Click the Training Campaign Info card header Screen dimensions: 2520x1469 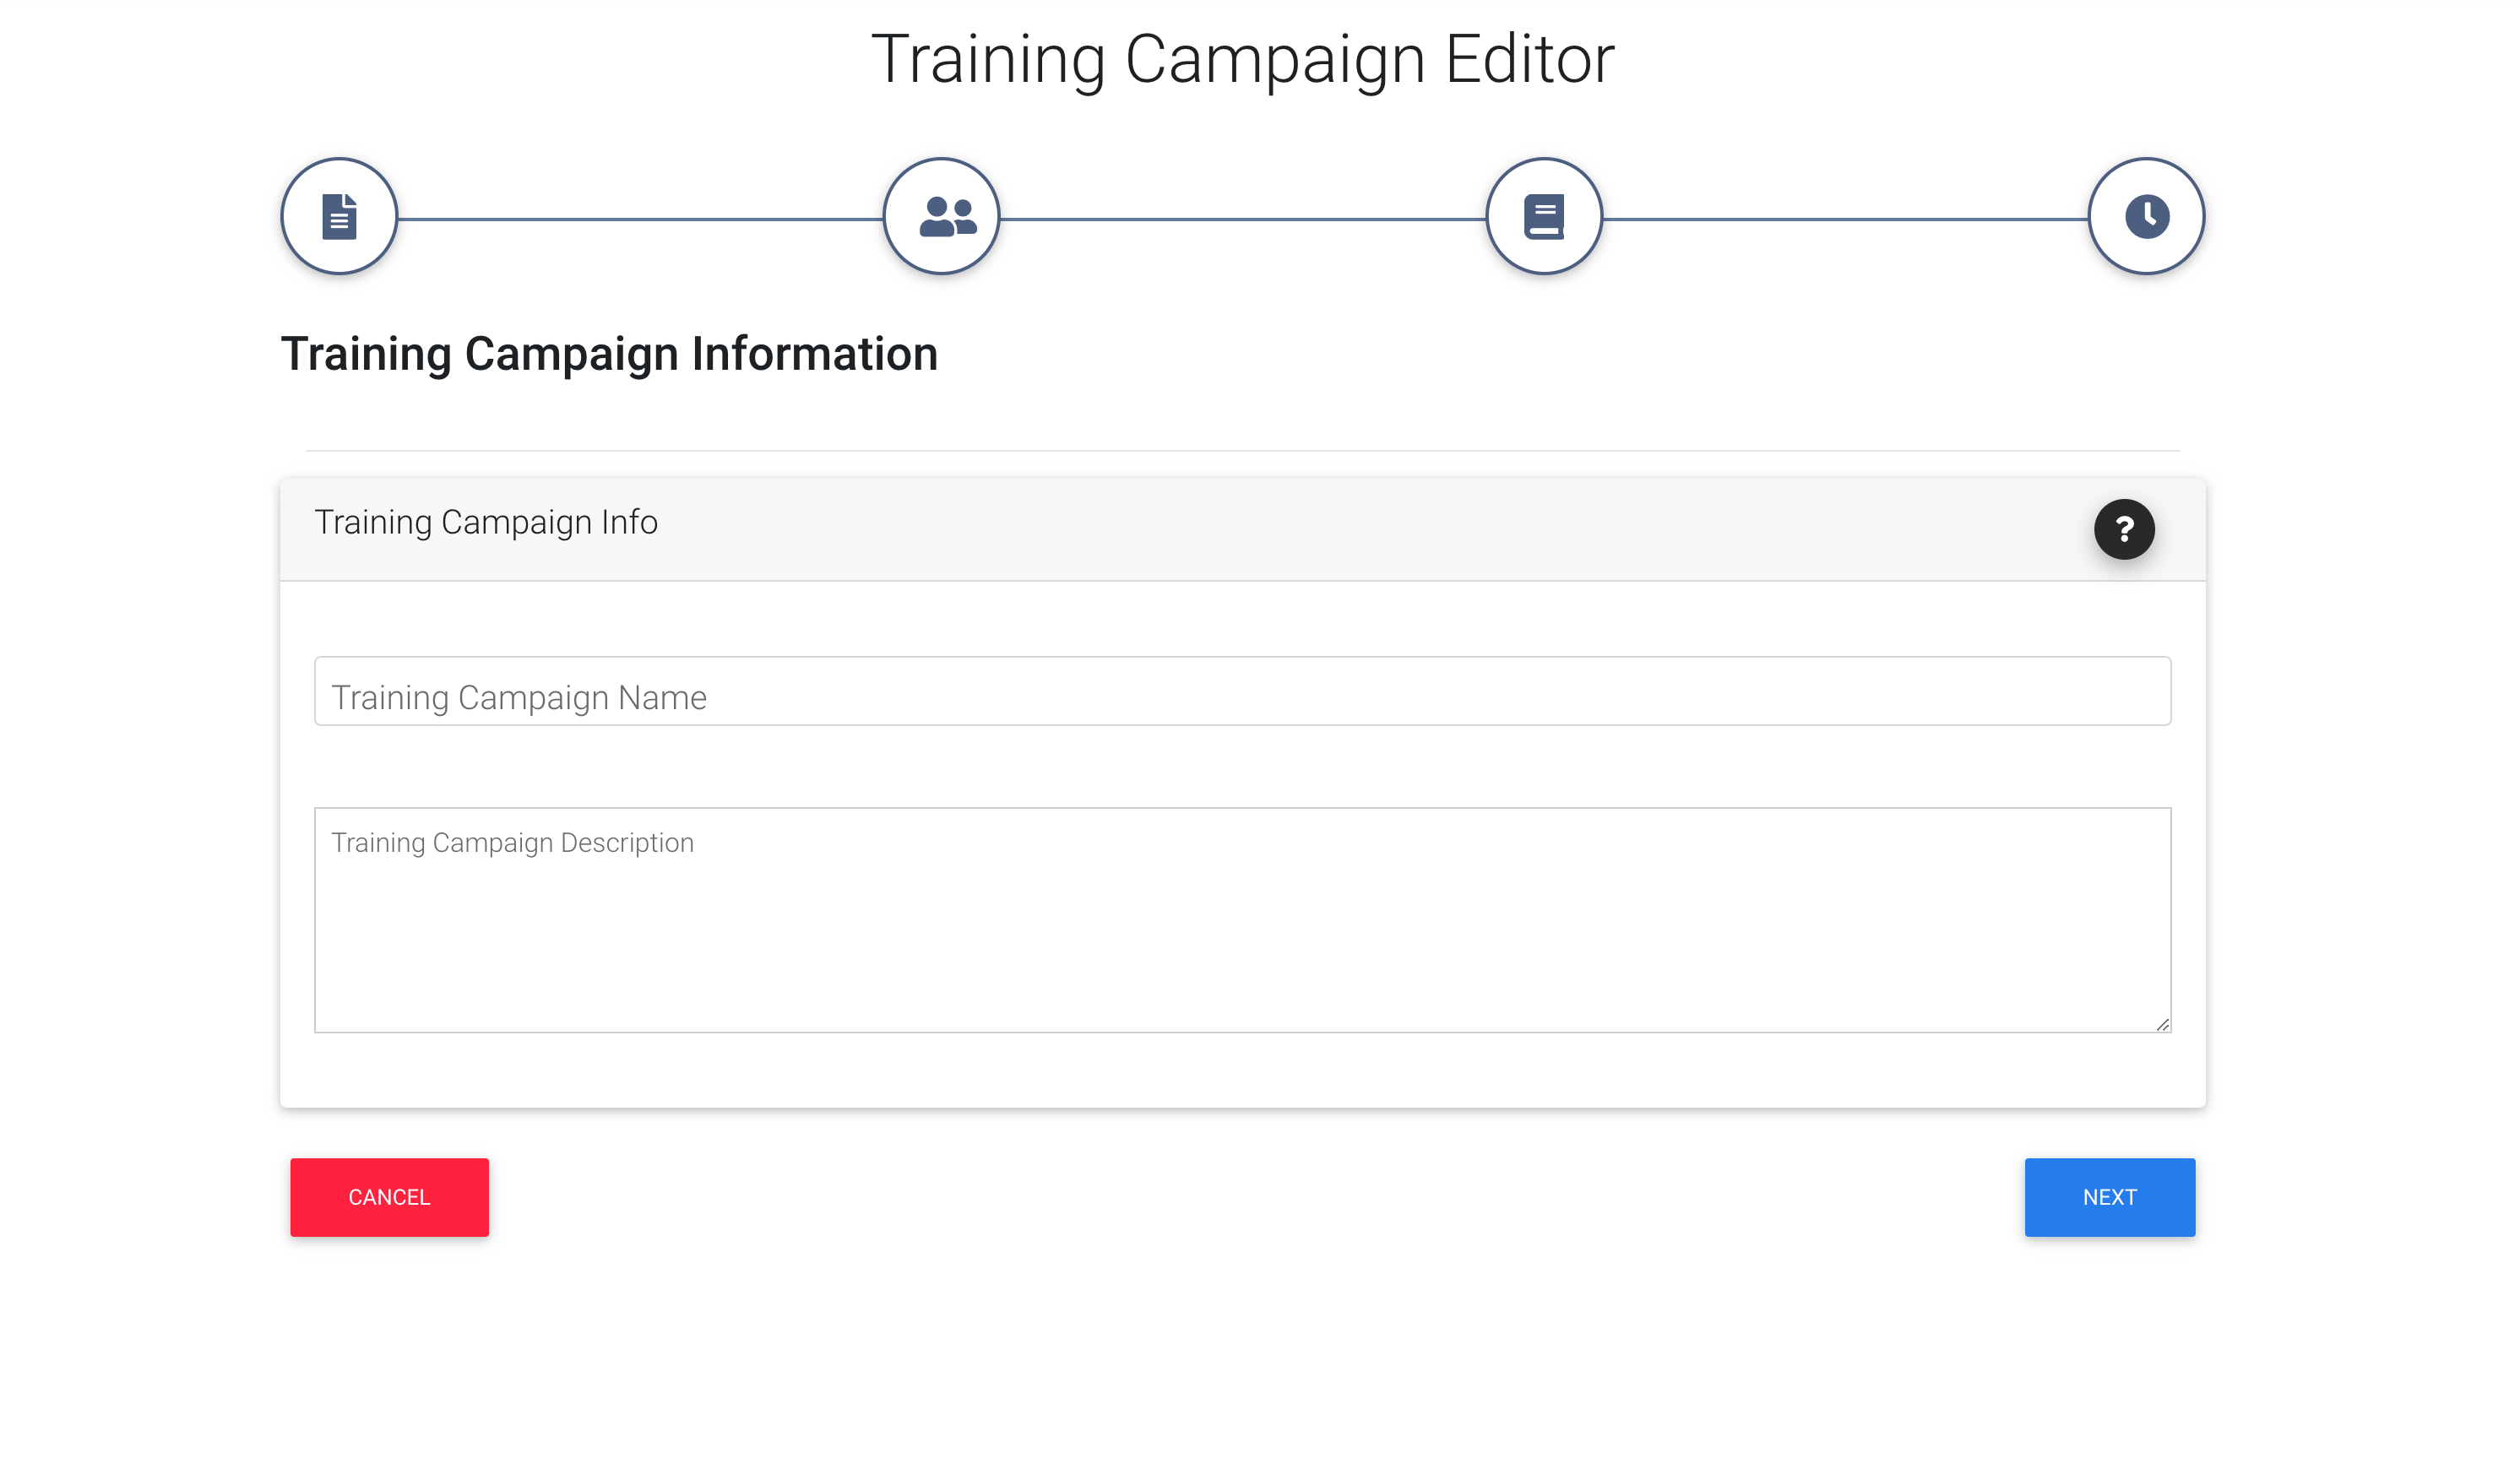(1243, 529)
